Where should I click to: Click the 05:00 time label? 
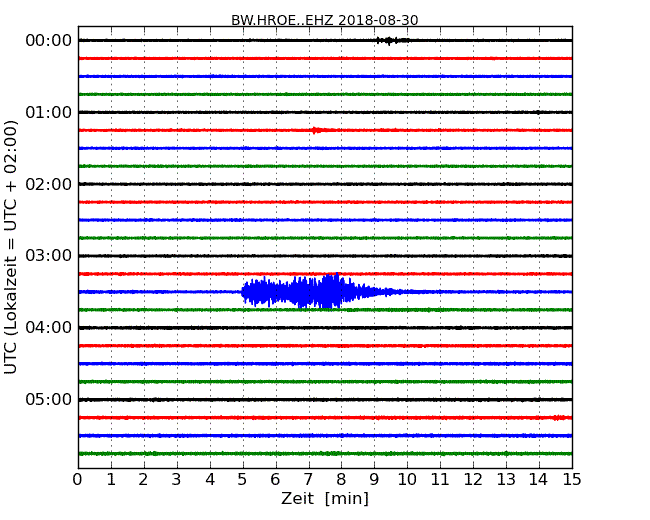49,399
